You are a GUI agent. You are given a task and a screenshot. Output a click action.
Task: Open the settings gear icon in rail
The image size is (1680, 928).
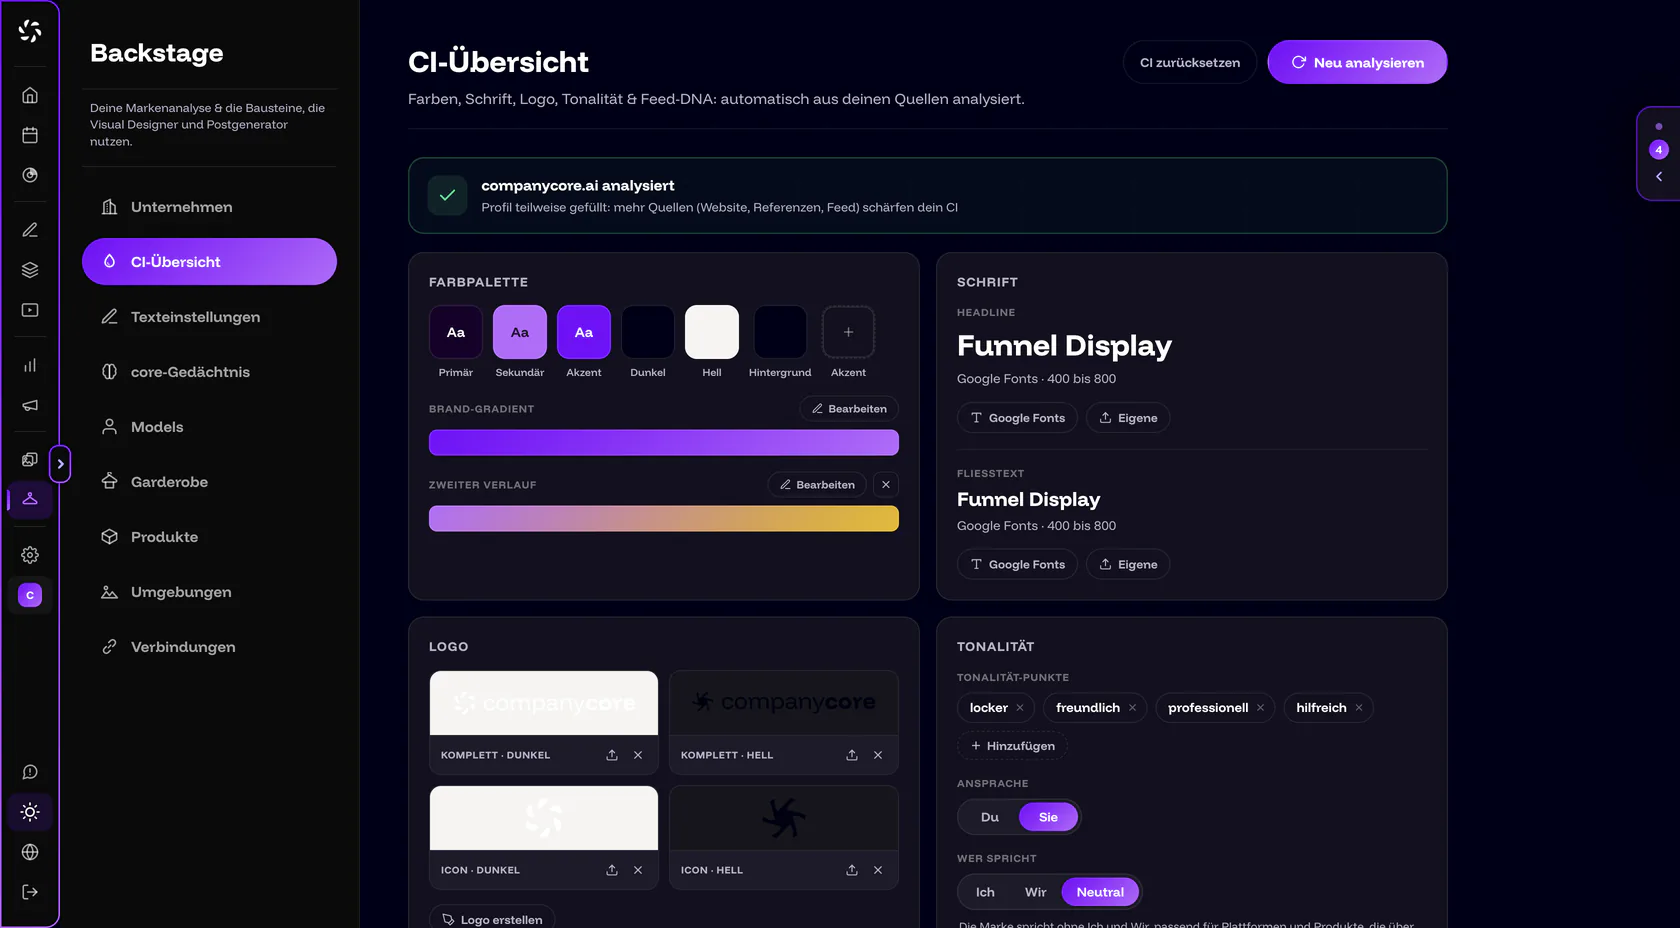coord(30,555)
